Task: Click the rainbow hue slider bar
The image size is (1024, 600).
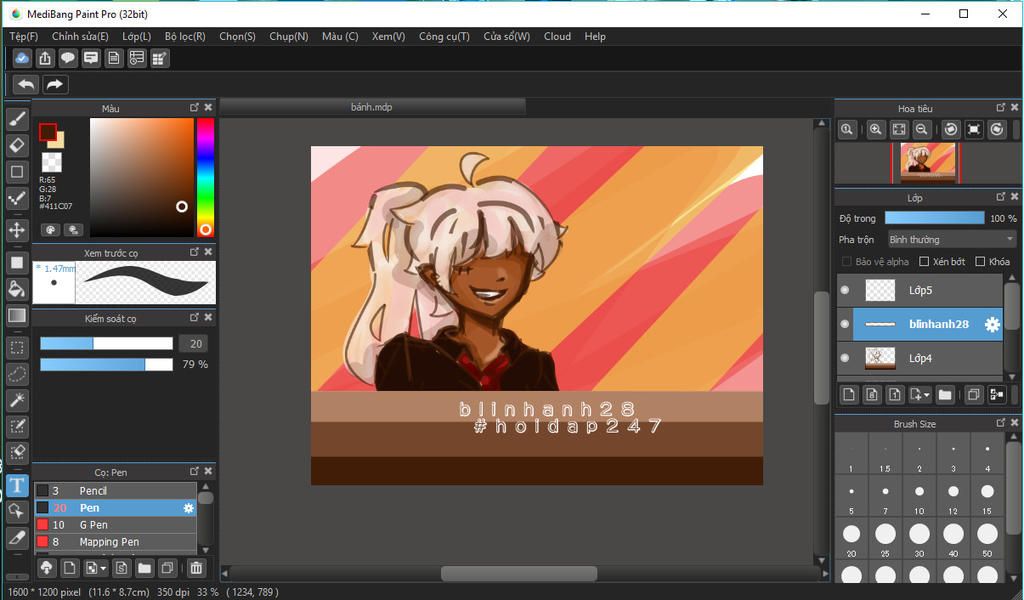Action: [x=205, y=177]
